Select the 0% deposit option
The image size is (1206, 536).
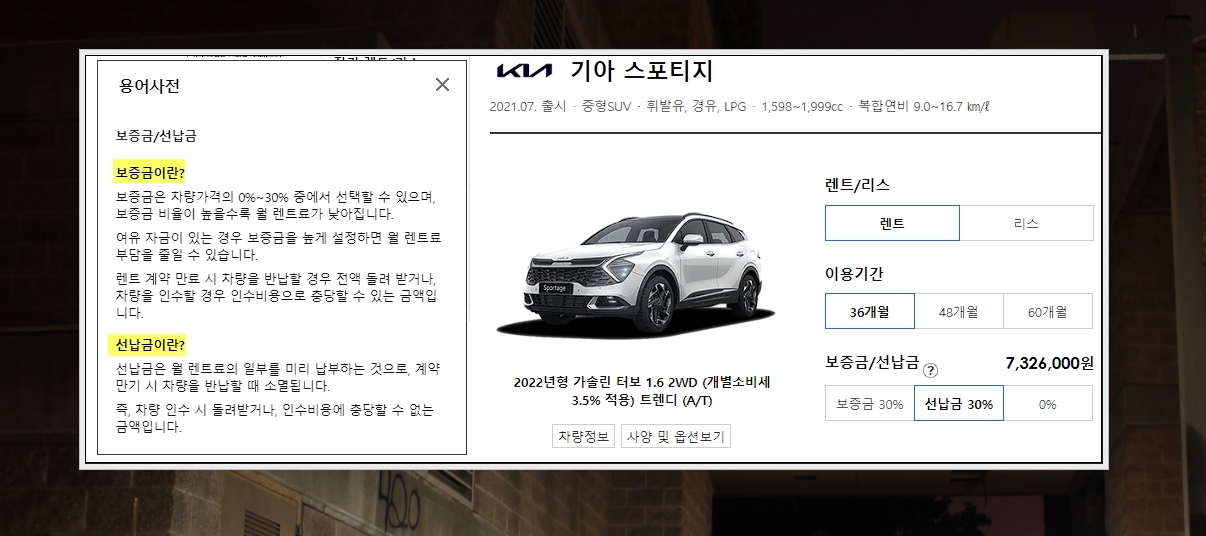pyautogui.click(x=1048, y=404)
